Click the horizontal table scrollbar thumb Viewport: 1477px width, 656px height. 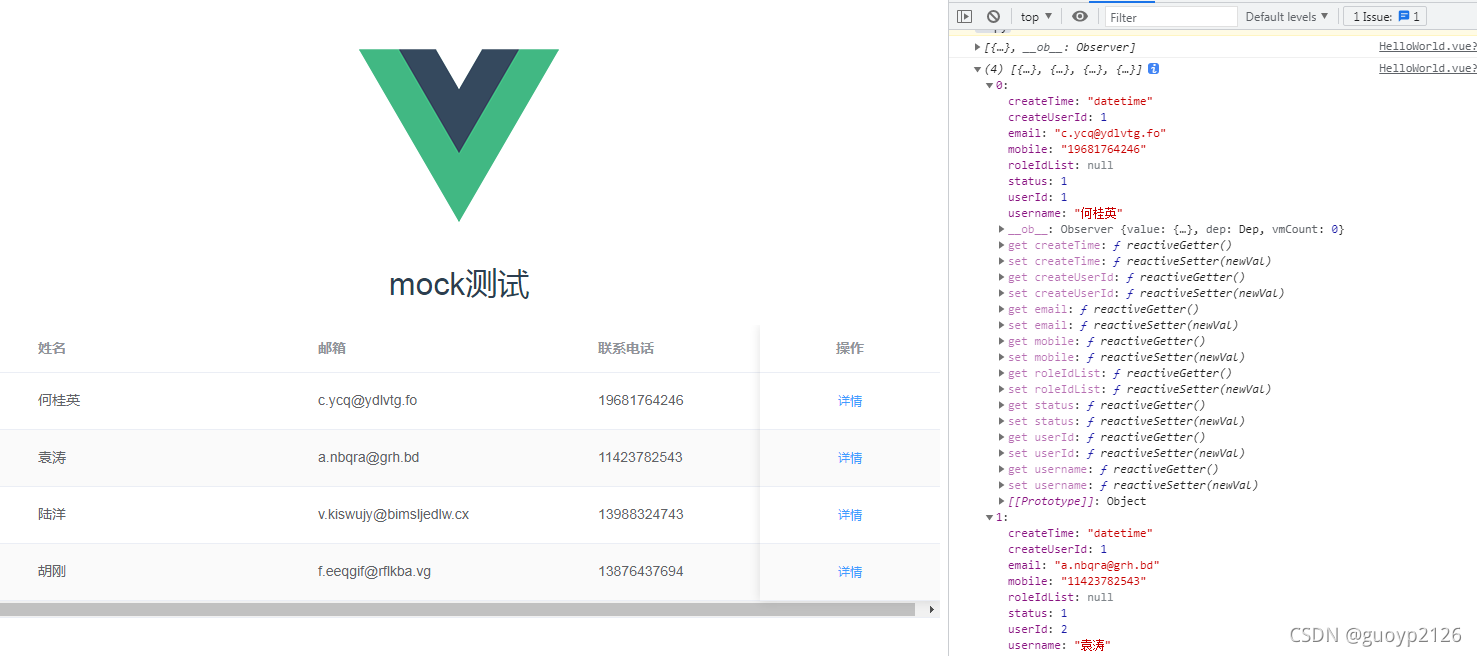point(457,609)
